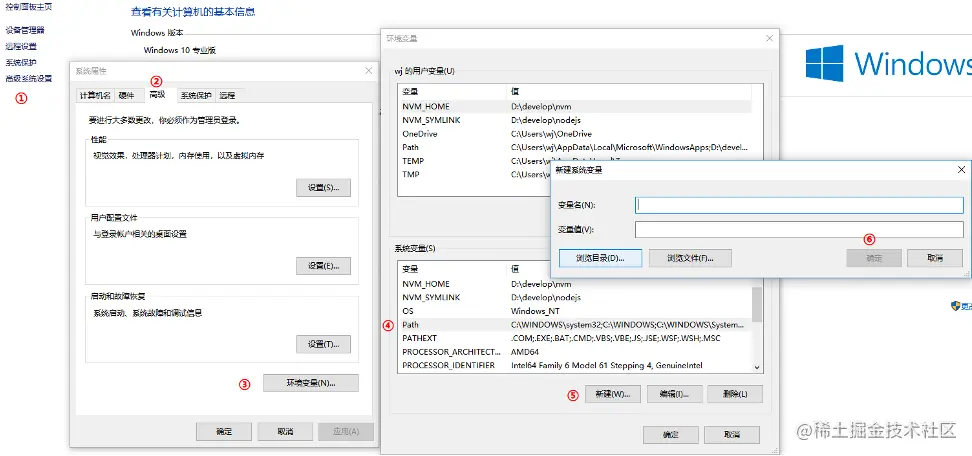Select the 高级 tab
Image resolution: width=972 pixels, height=456 pixels.
(157, 94)
